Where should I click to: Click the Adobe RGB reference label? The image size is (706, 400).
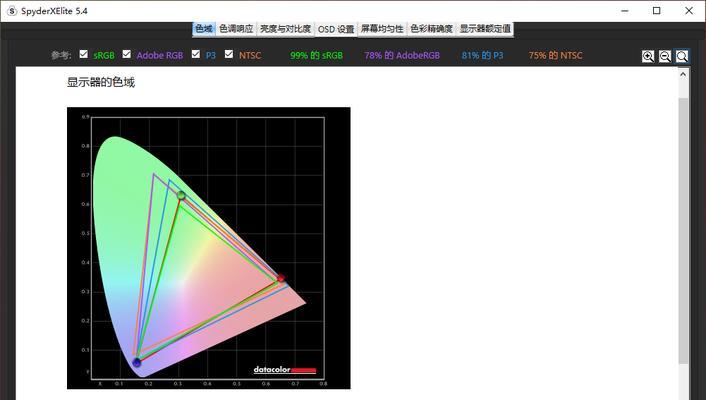point(160,55)
